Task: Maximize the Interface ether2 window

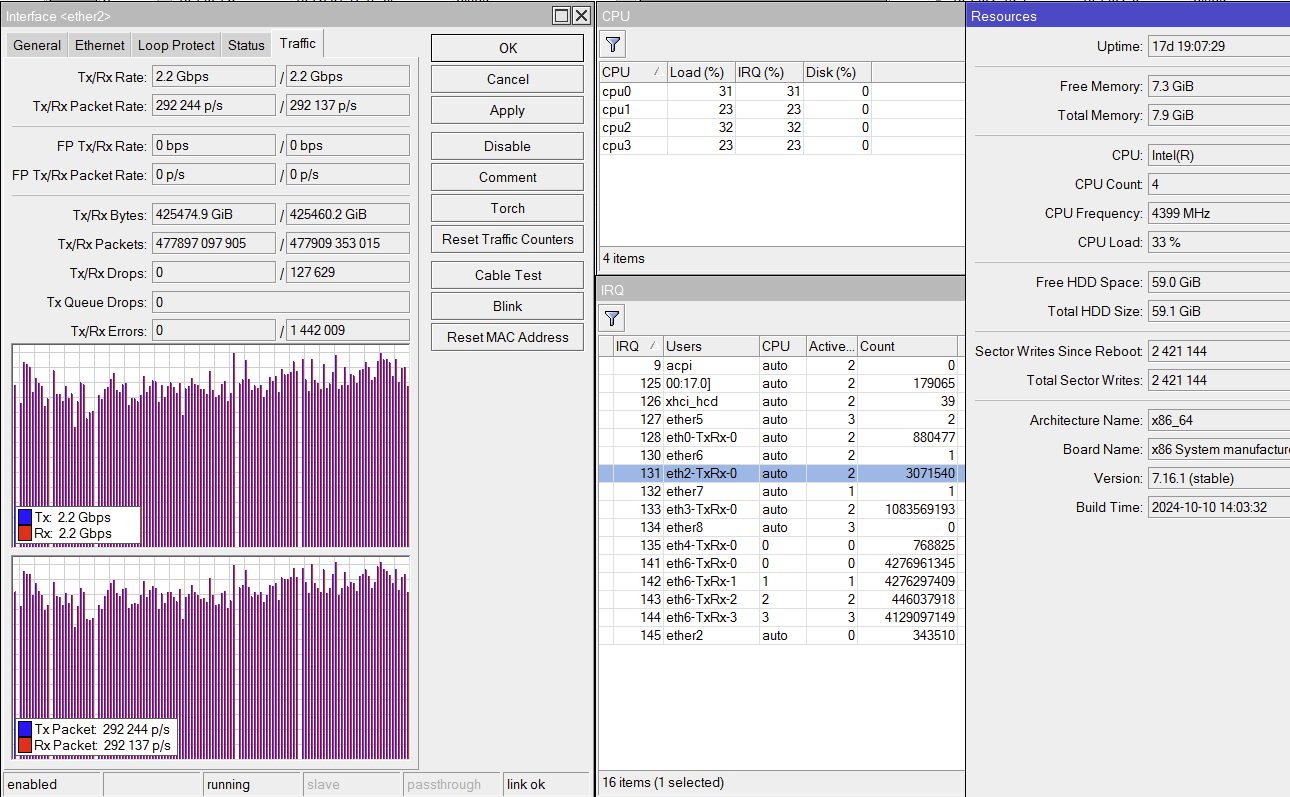Action: tap(562, 15)
